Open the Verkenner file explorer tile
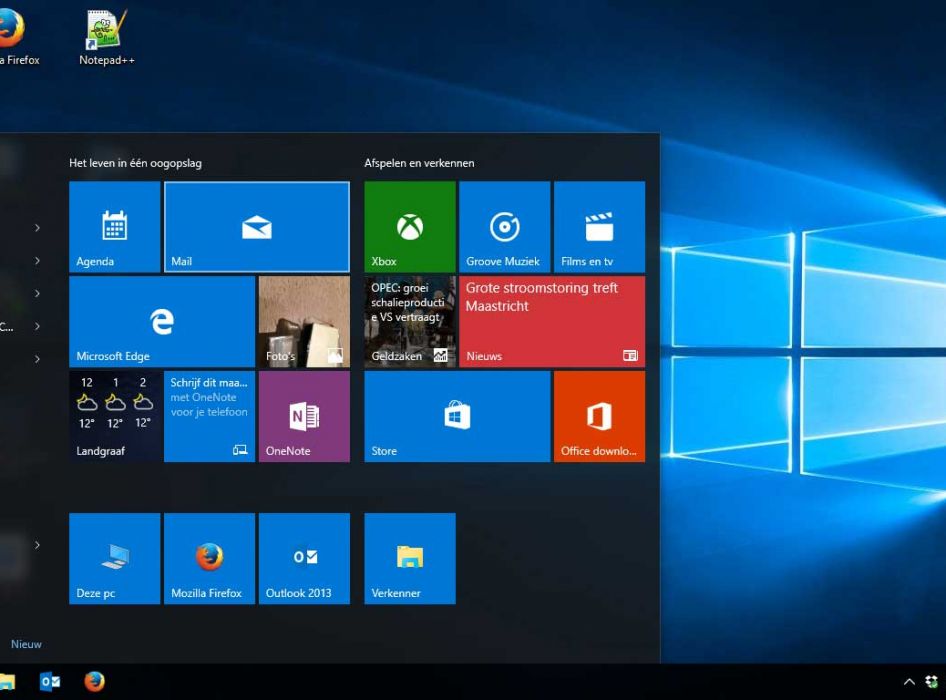 click(410, 558)
